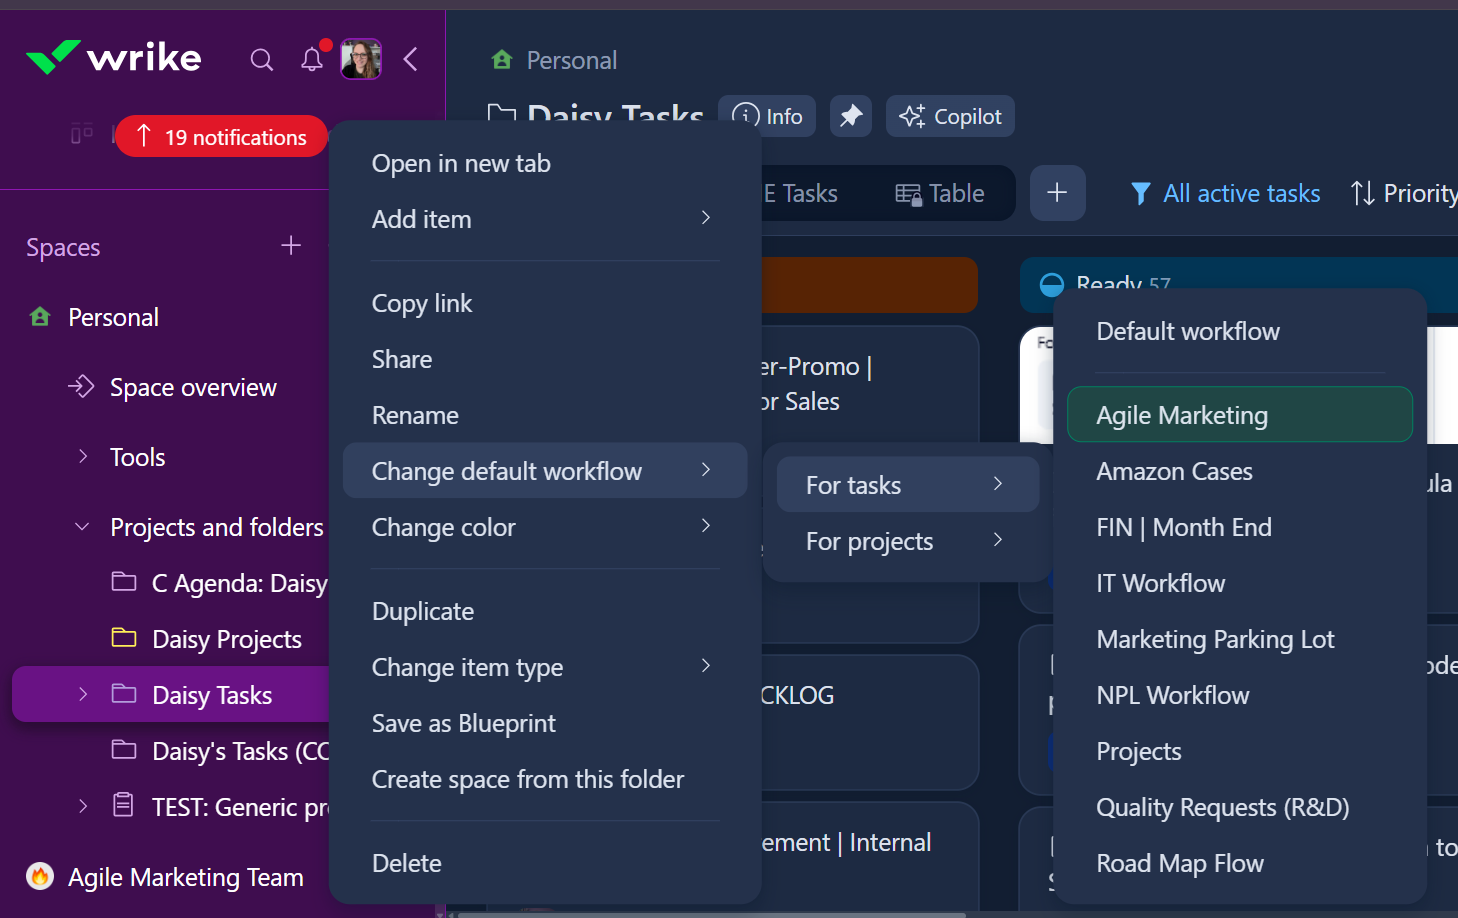Click the 19 notifications red pill
Viewport: 1458px width, 918px height.
(222, 137)
